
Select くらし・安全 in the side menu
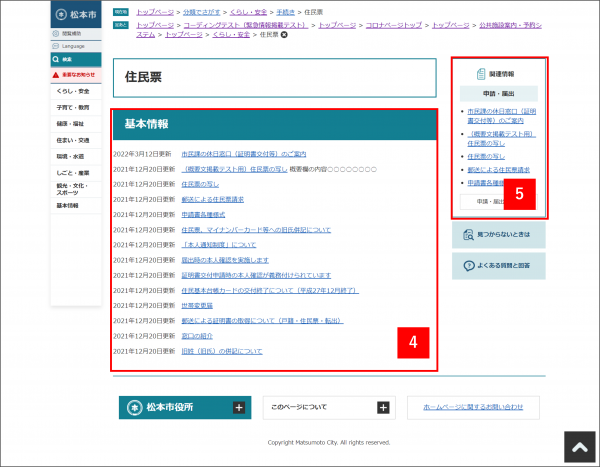pyautogui.click(x=73, y=91)
